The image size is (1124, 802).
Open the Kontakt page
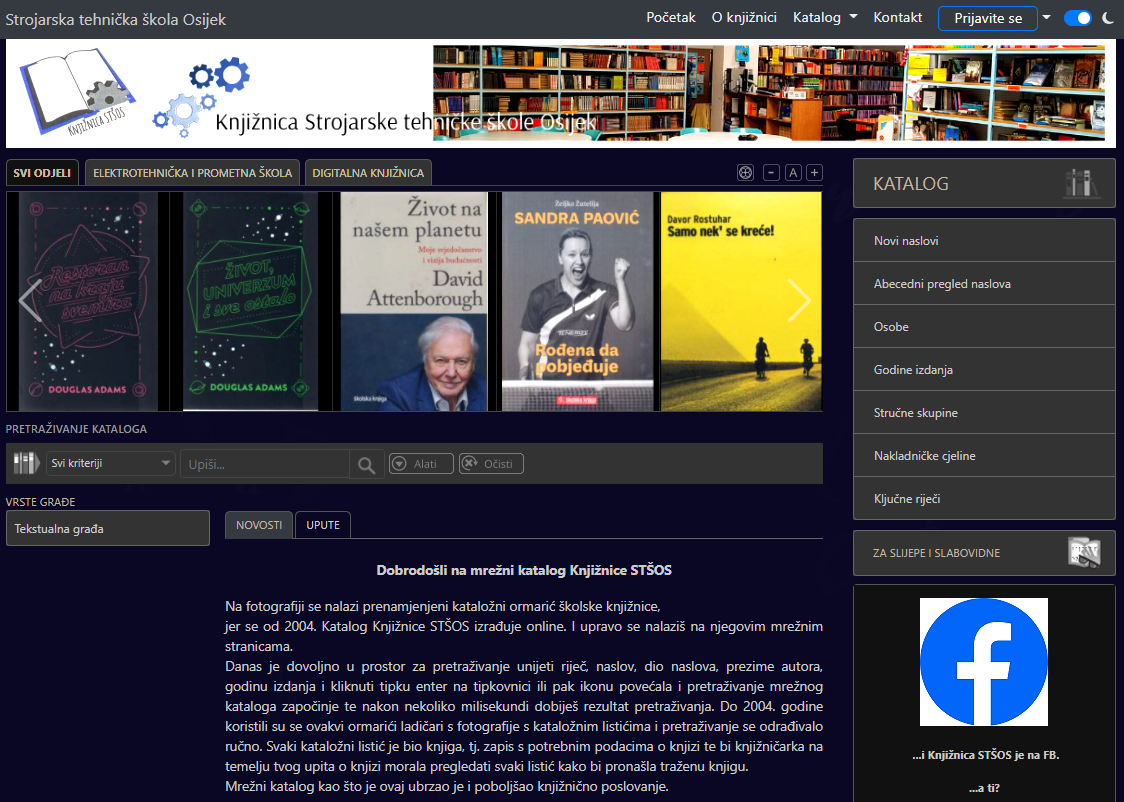897,17
